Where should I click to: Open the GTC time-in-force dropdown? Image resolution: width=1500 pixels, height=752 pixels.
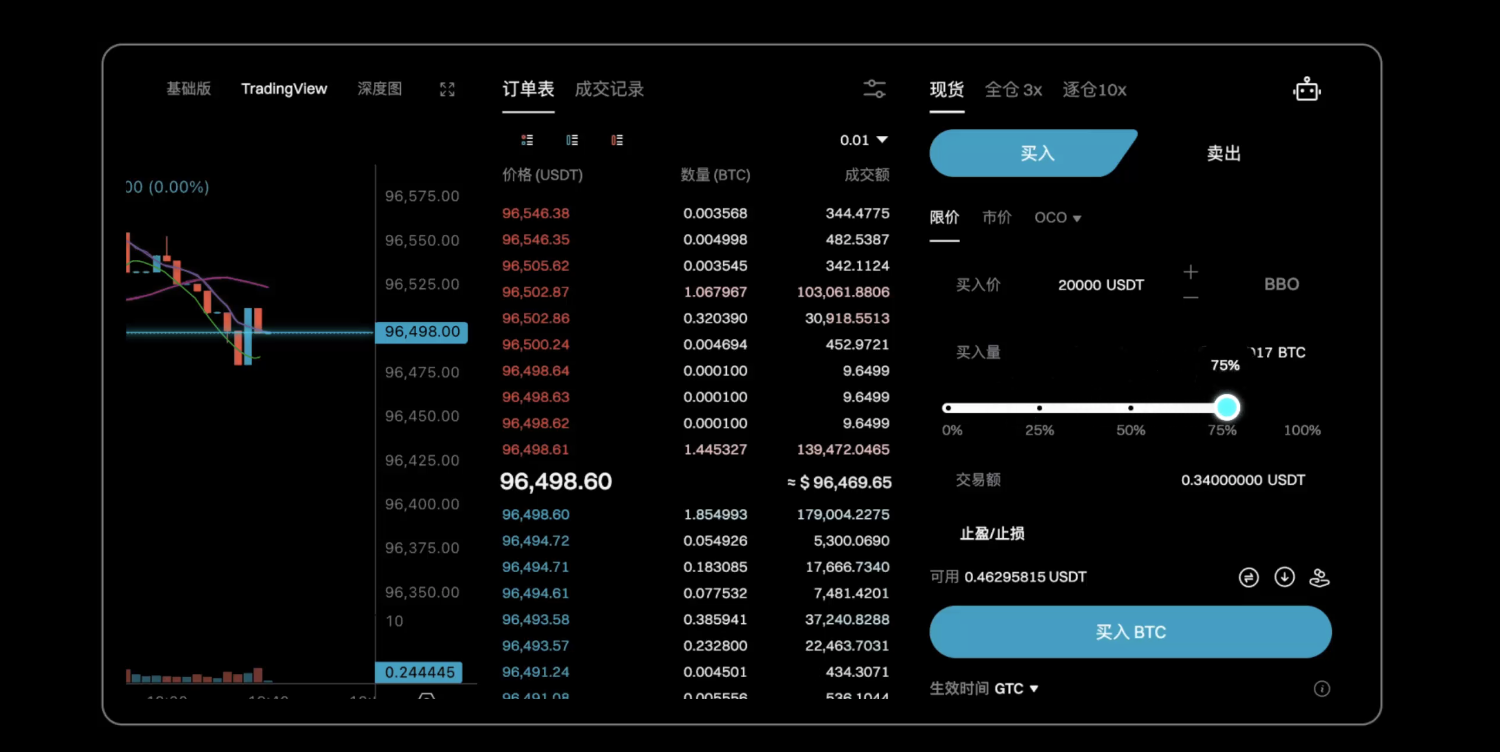(1017, 689)
